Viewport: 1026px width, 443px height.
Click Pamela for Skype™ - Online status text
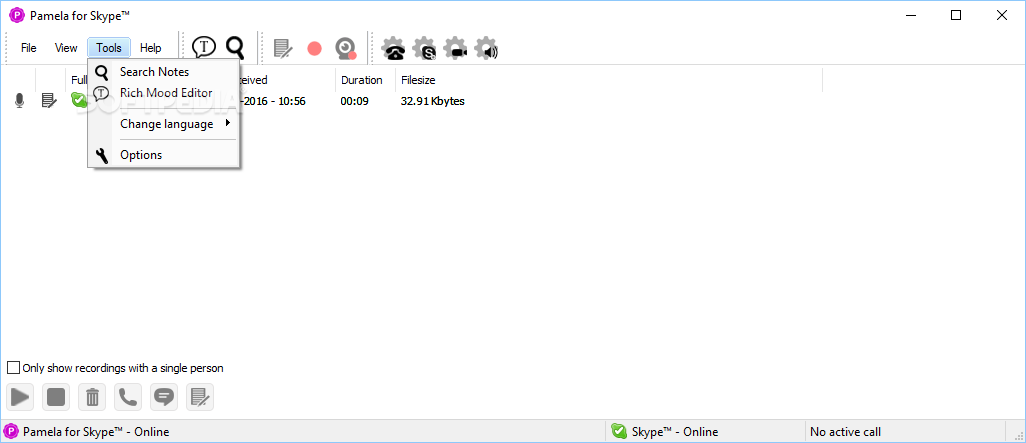point(96,432)
